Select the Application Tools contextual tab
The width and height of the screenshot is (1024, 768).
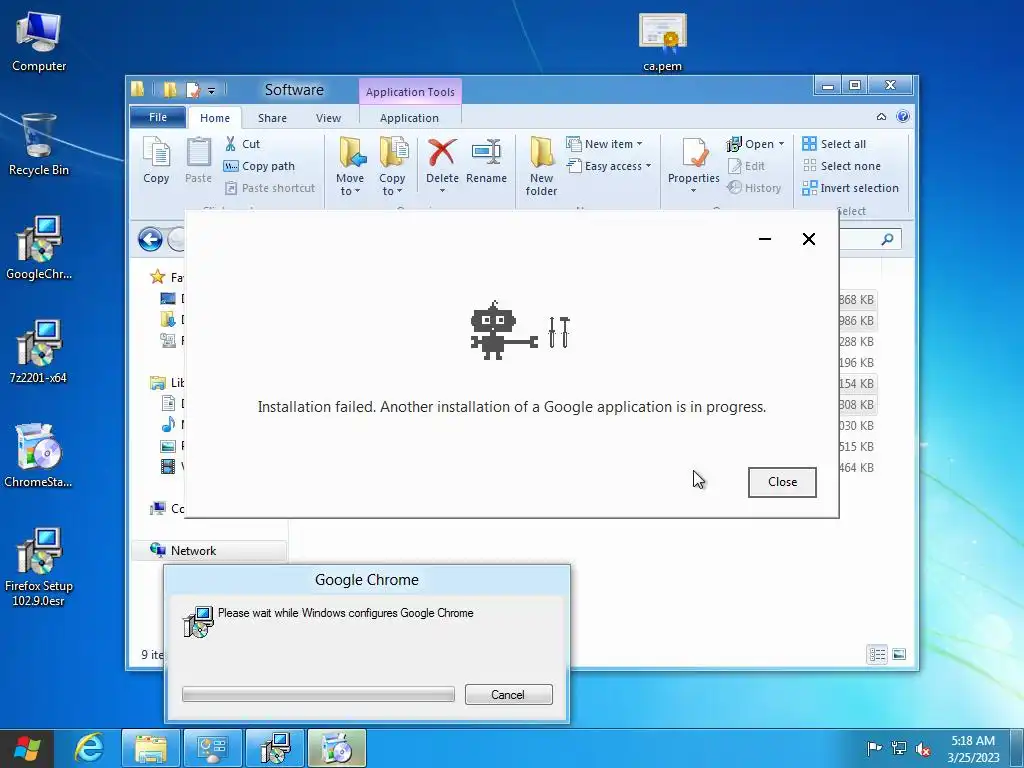click(410, 91)
